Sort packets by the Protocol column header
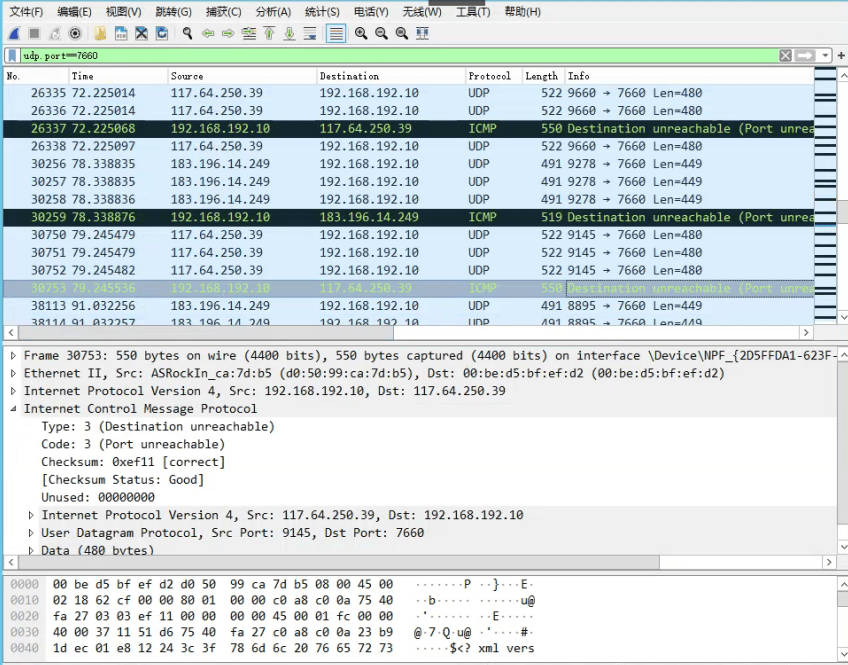This screenshot has width=848, height=665. tap(492, 76)
